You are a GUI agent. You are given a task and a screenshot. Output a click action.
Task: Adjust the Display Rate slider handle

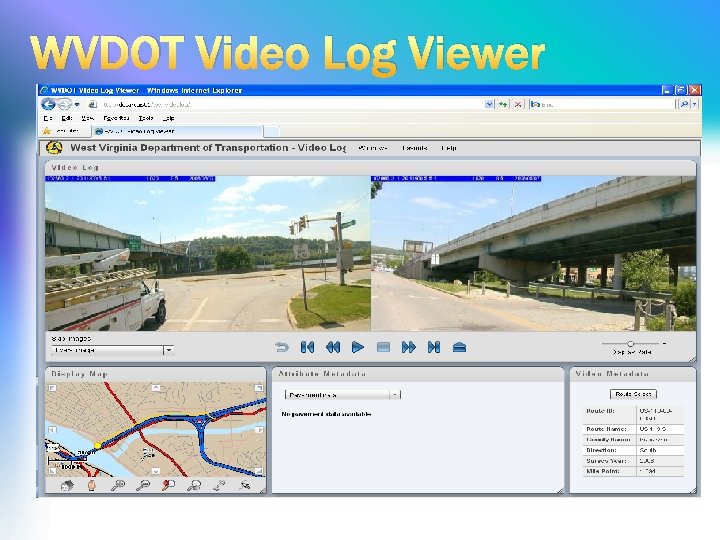point(630,343)
